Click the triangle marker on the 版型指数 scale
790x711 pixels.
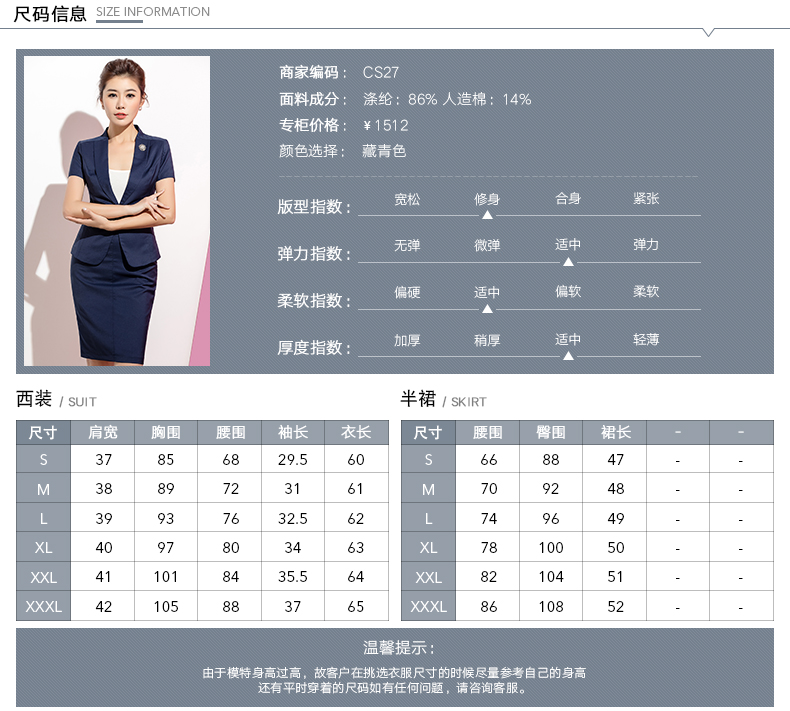point(487,215)
